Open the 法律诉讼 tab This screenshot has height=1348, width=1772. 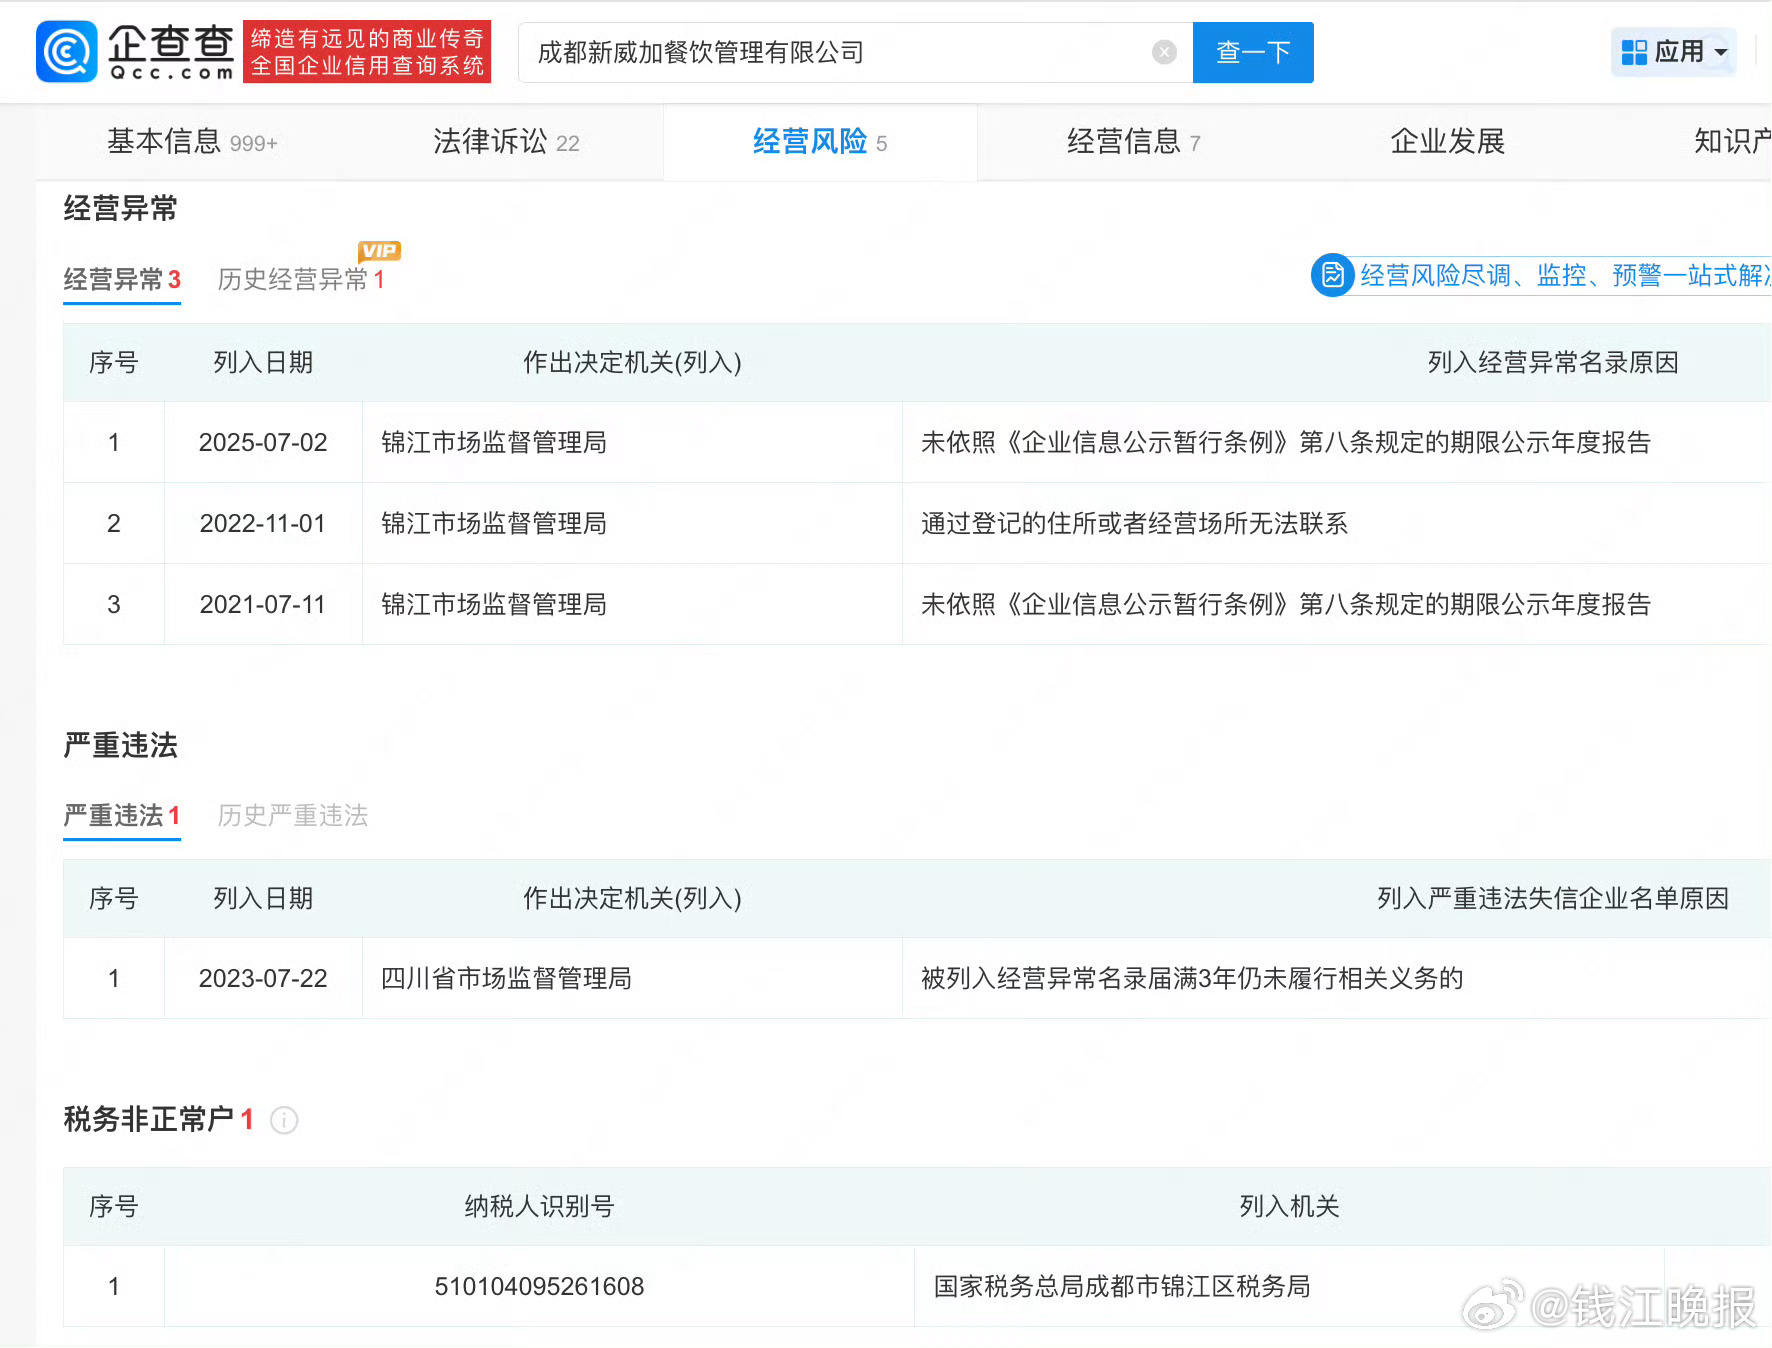[506, 142]
